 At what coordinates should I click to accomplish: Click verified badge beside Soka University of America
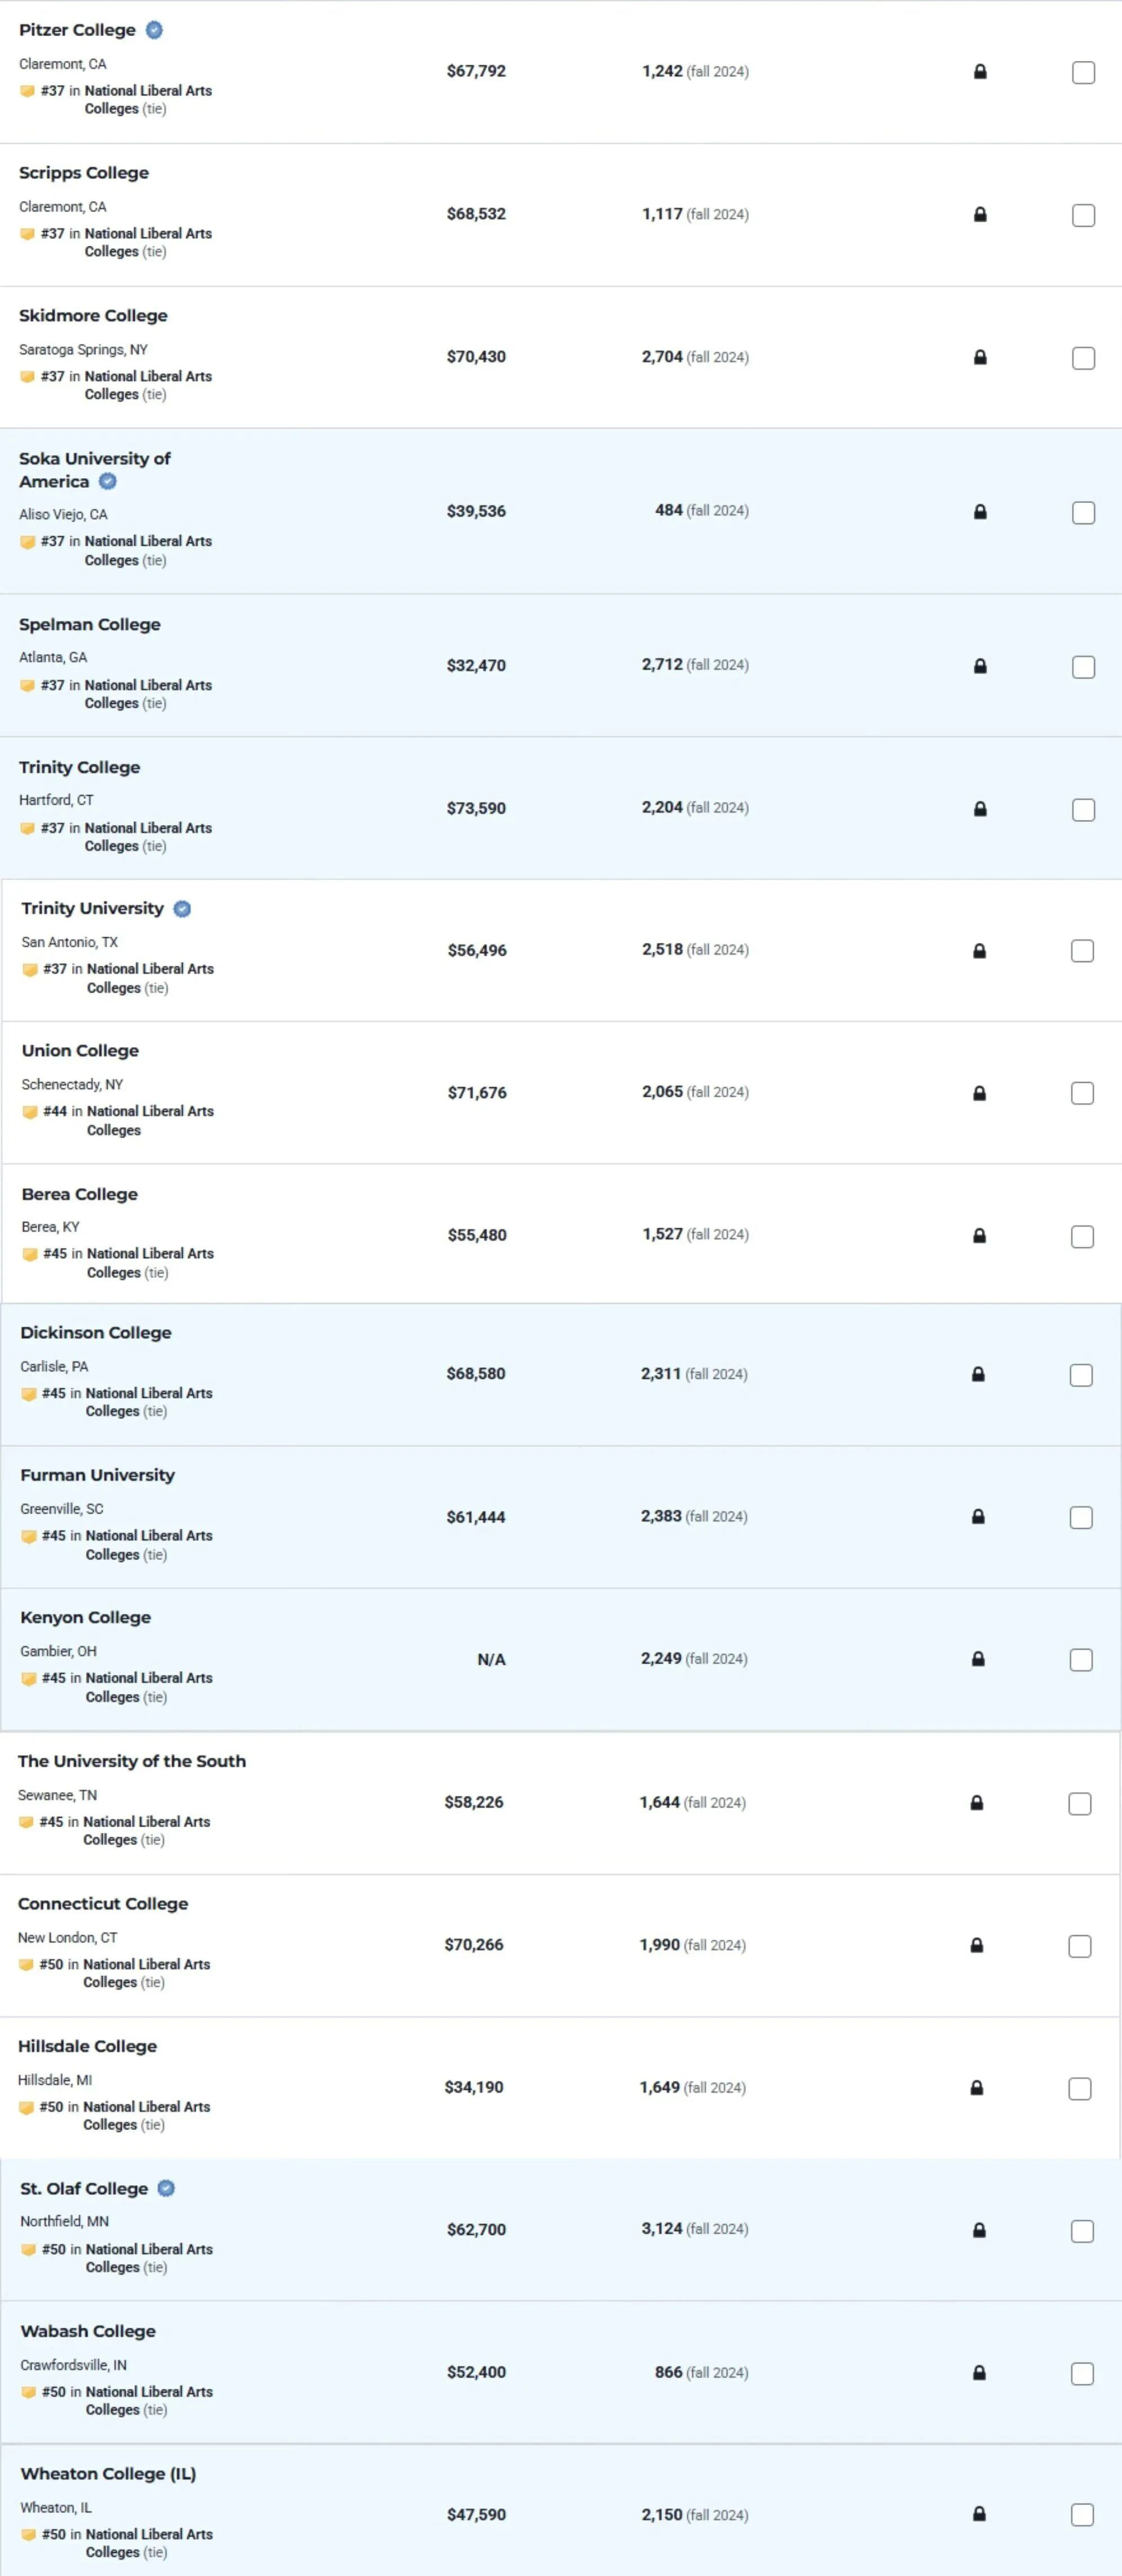[108, 482]
